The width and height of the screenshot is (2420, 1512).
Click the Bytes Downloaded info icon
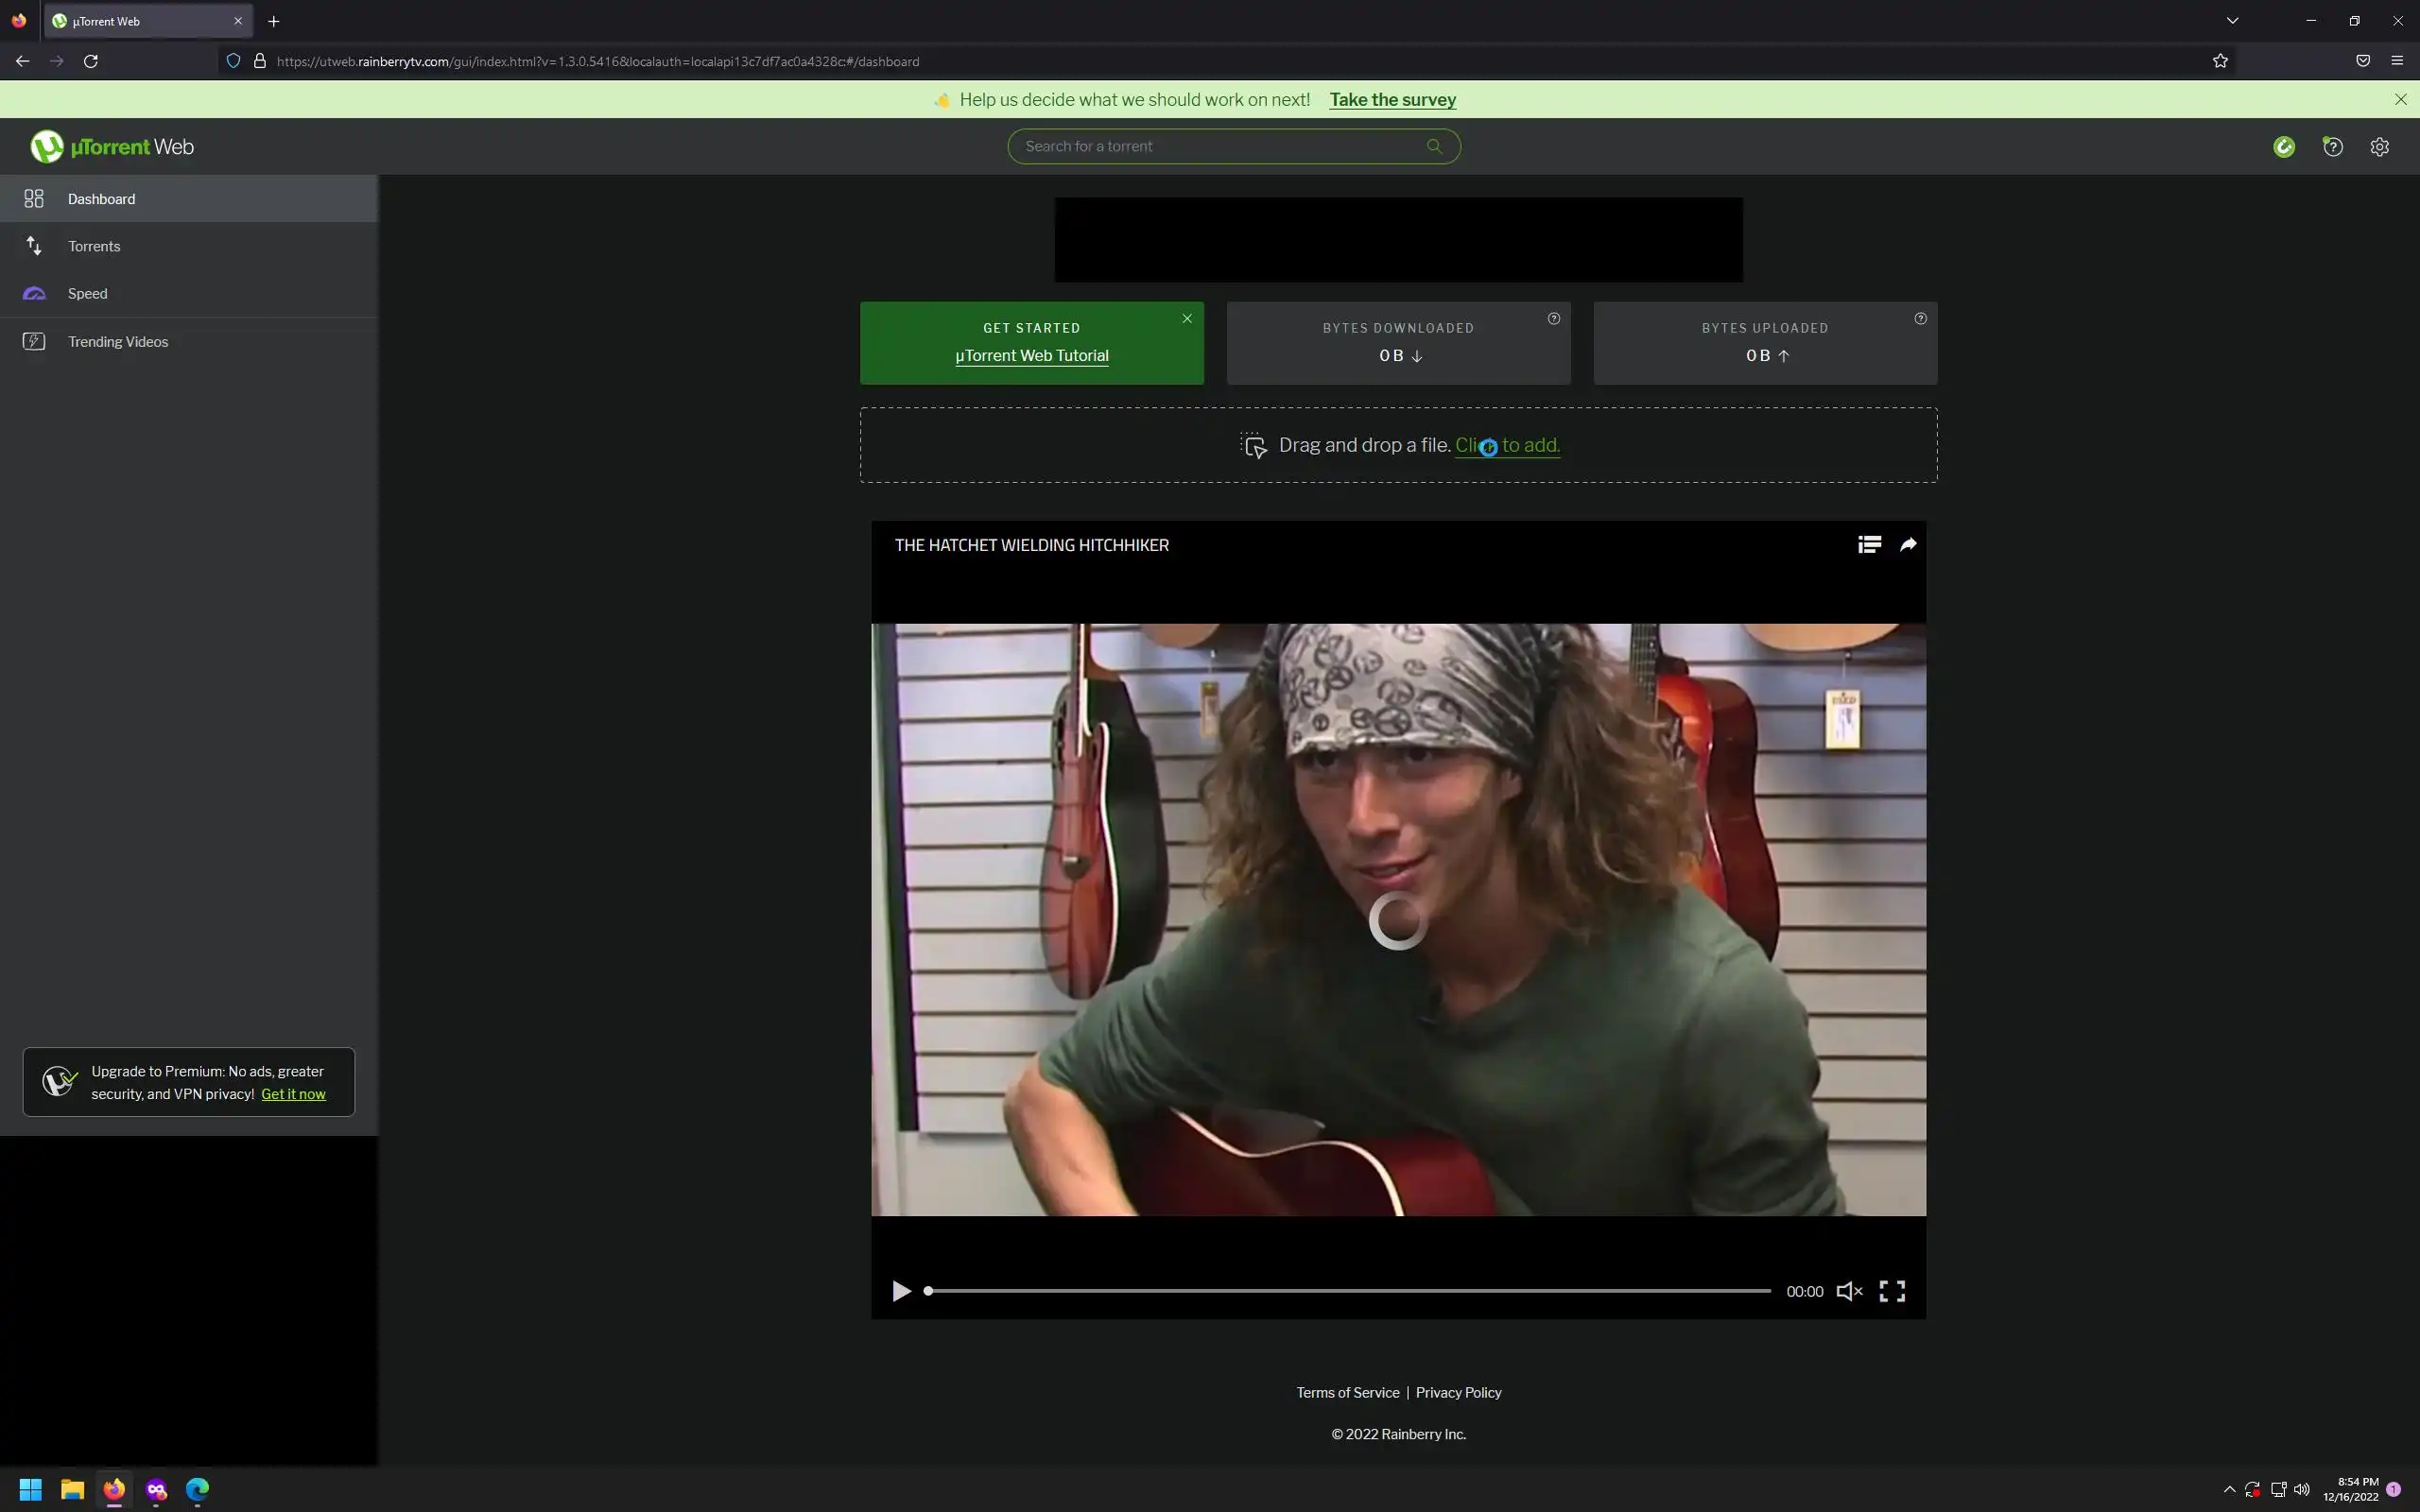1553,319
